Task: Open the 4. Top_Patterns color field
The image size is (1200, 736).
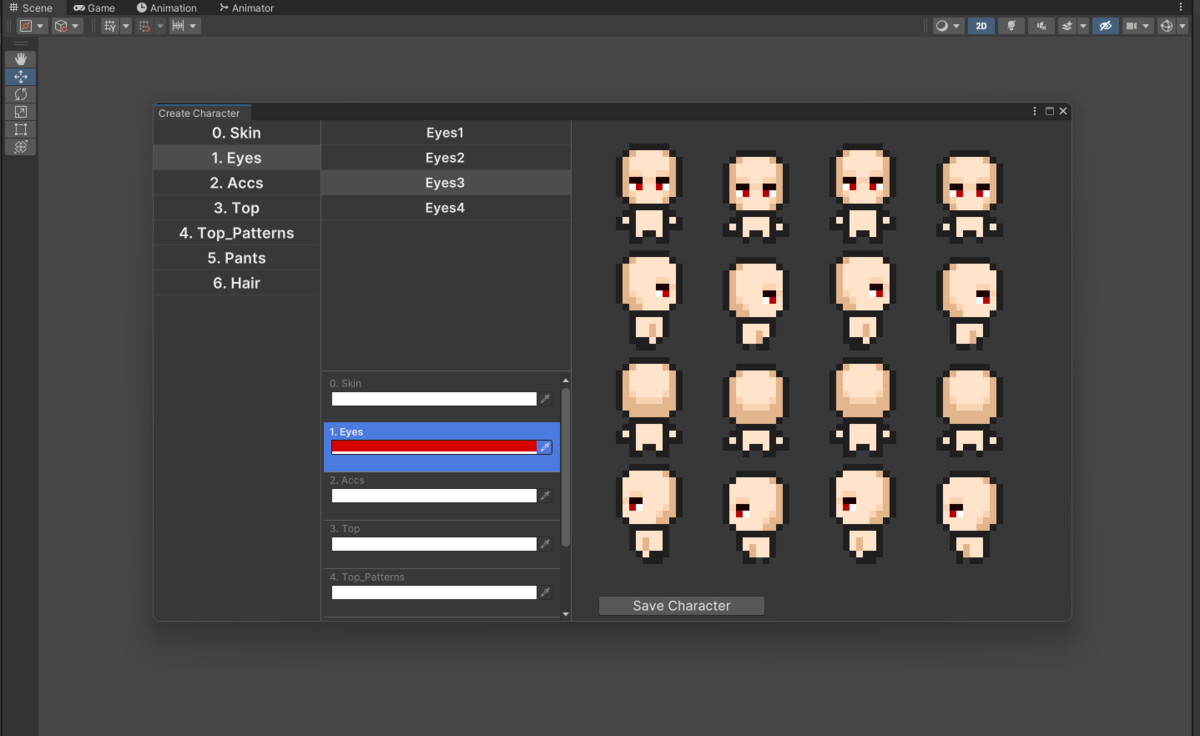Action: pos(434,593)
